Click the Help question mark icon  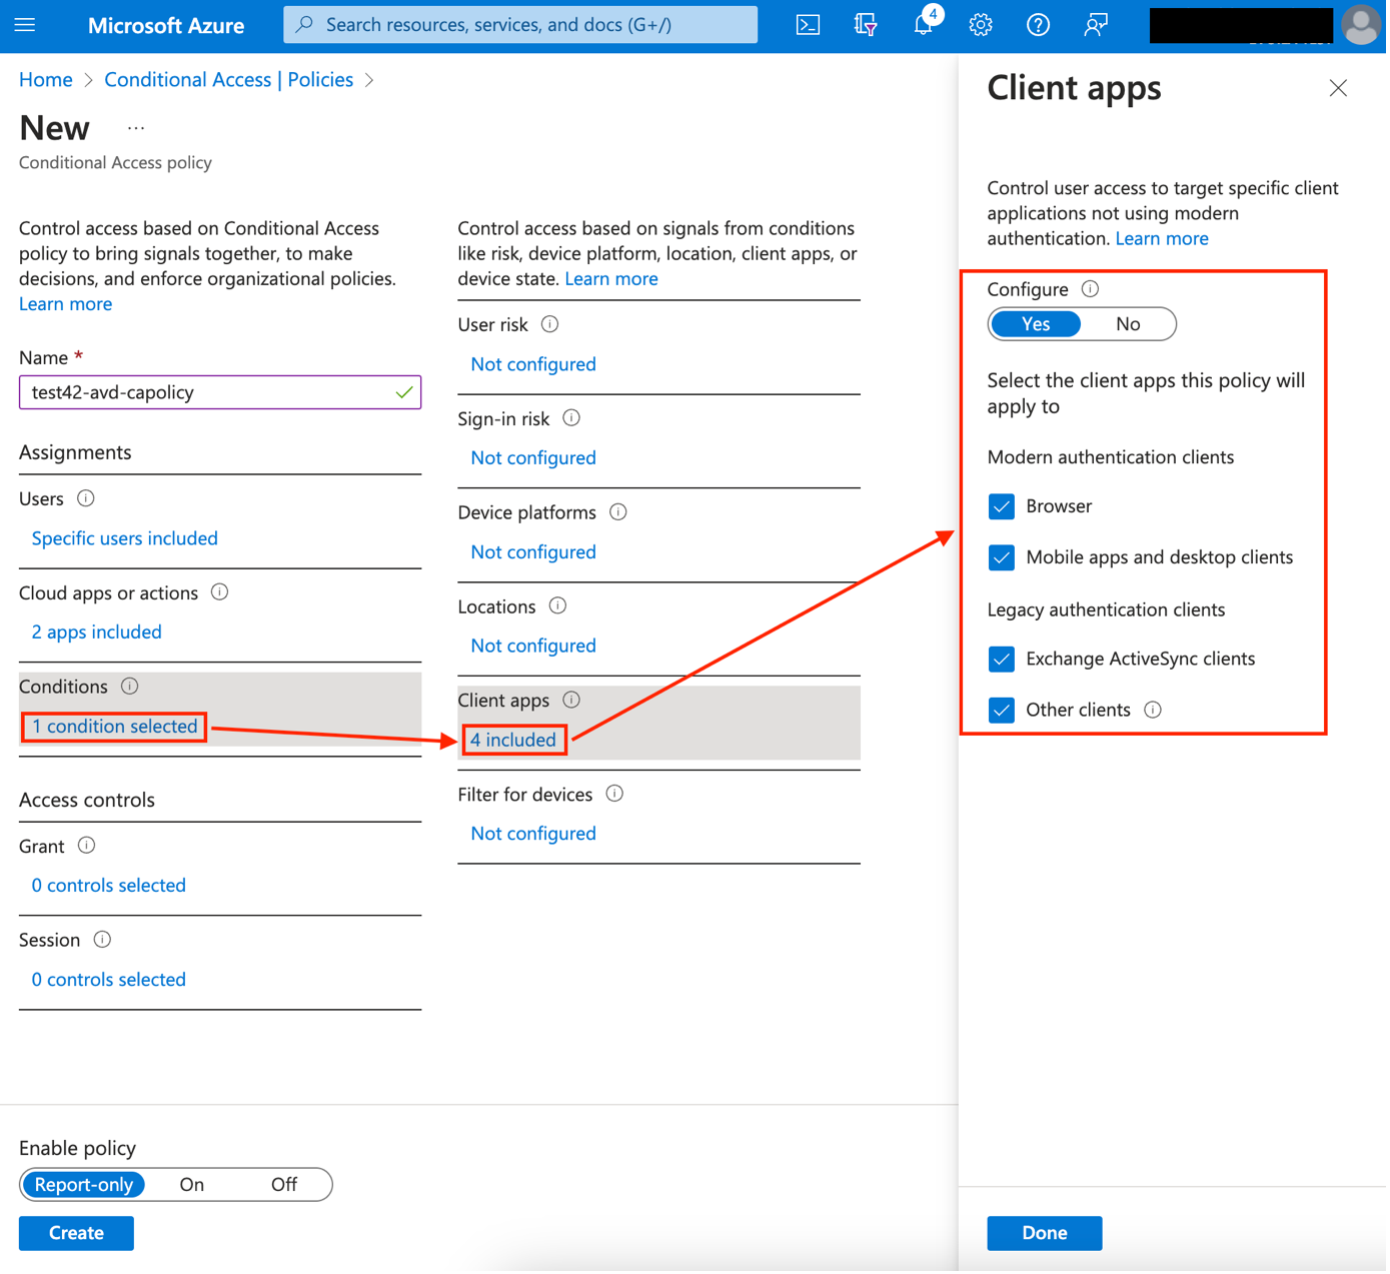[x=1038, y=25]
